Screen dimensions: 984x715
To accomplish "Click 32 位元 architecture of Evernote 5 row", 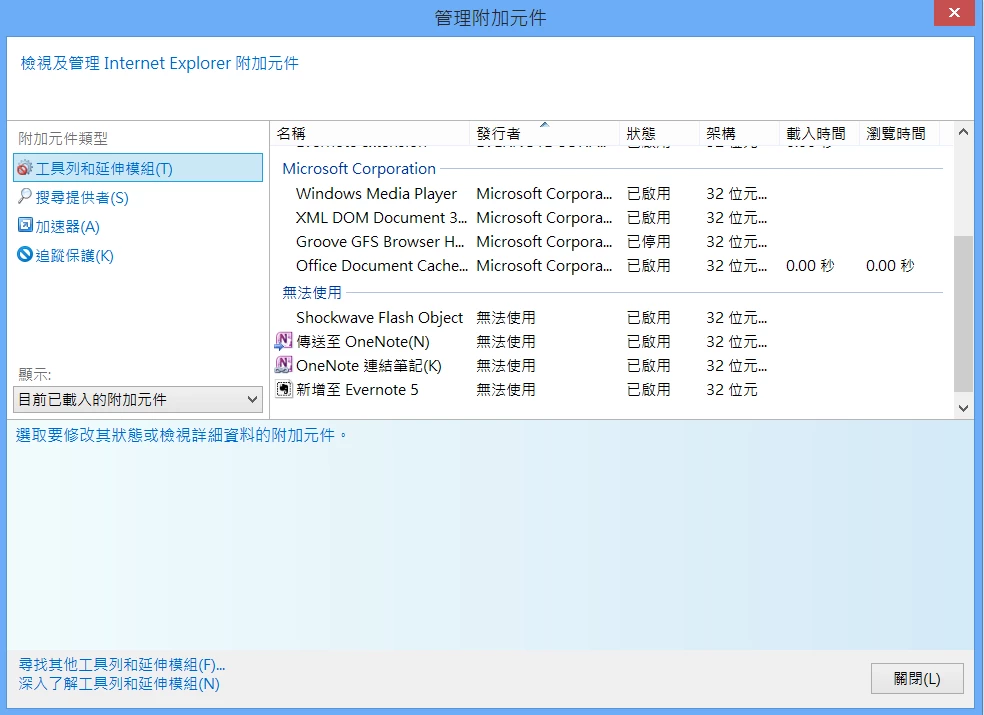I will pos(732,389).
